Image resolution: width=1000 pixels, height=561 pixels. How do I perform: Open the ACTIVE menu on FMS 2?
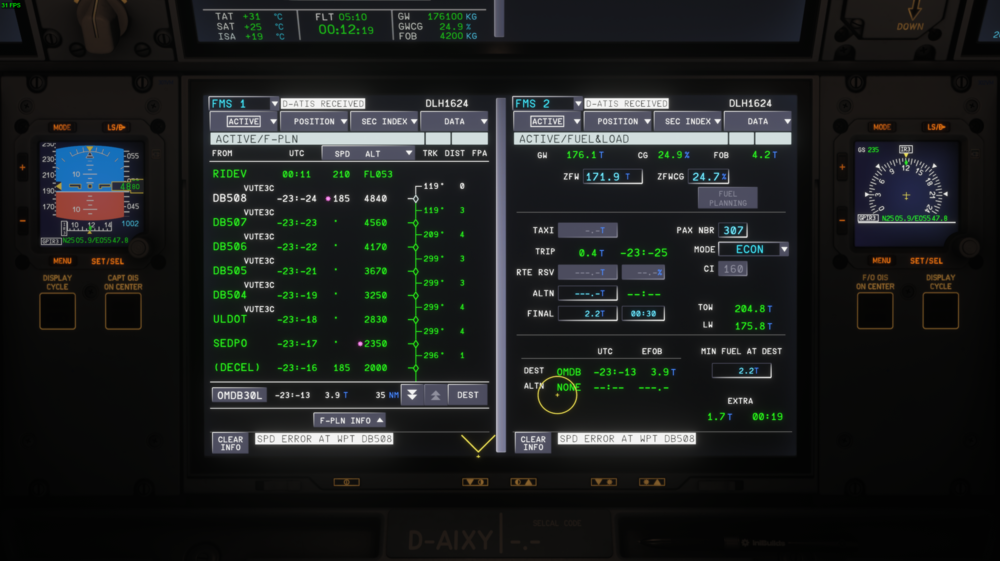coord(548,121)
